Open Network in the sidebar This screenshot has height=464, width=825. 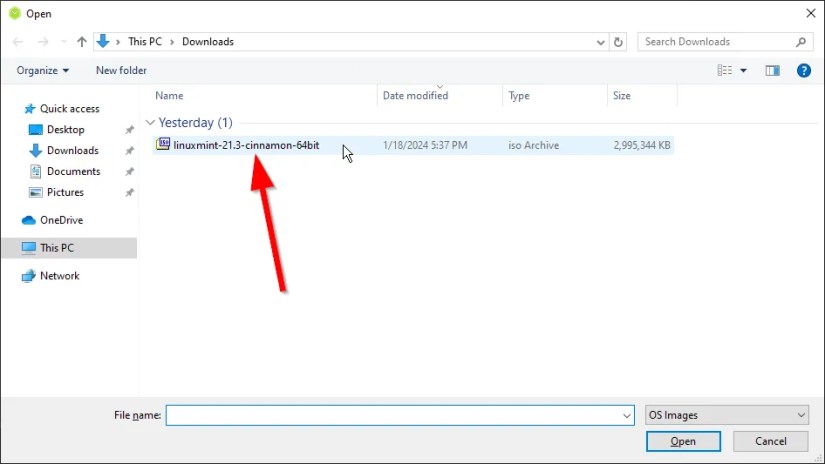[x=59, y=276]
